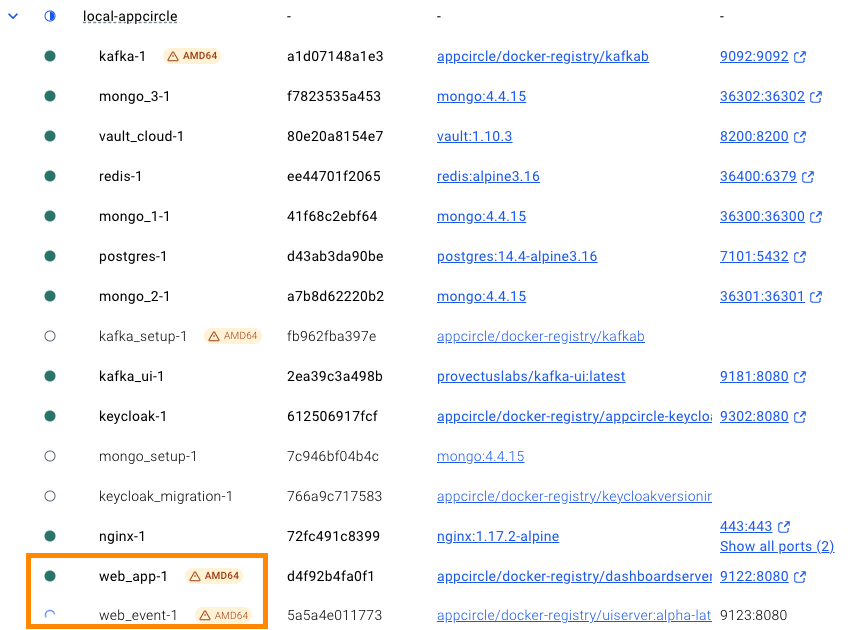
Task: Select container ID a1d07148a1e3
Action: point(335,56)
